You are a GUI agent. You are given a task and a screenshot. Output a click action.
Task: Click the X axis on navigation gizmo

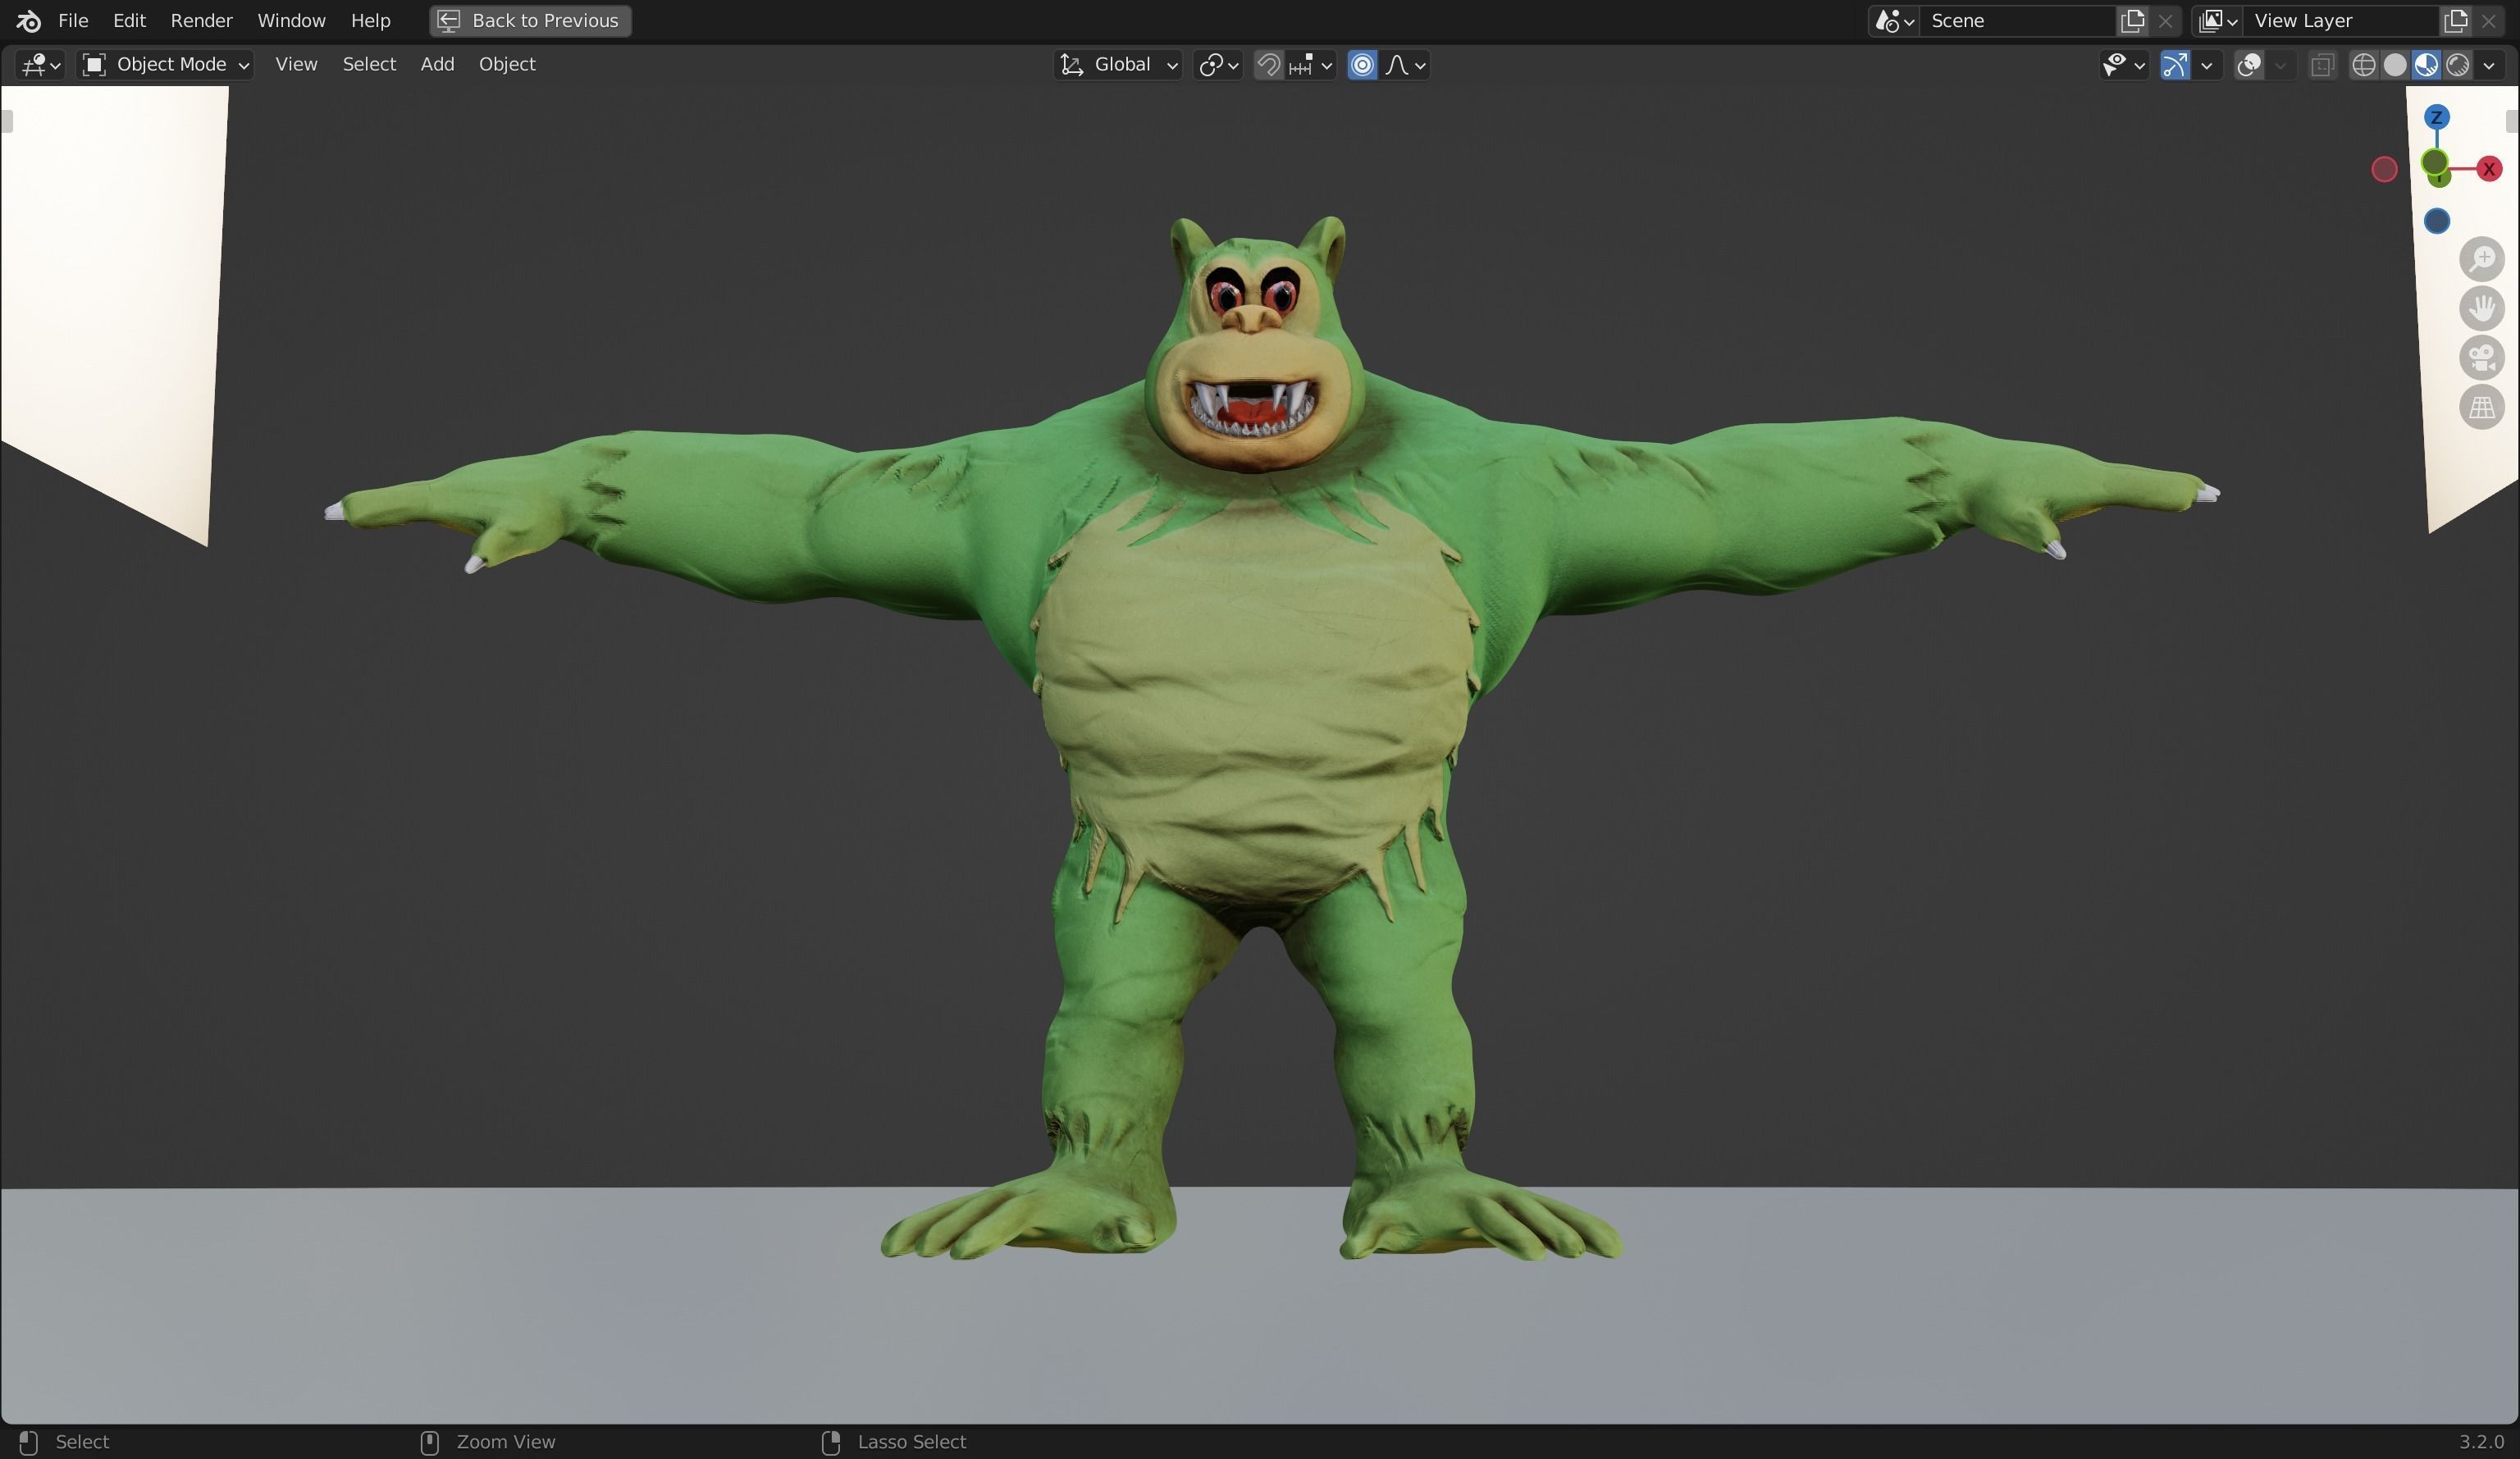point(2489,169)
